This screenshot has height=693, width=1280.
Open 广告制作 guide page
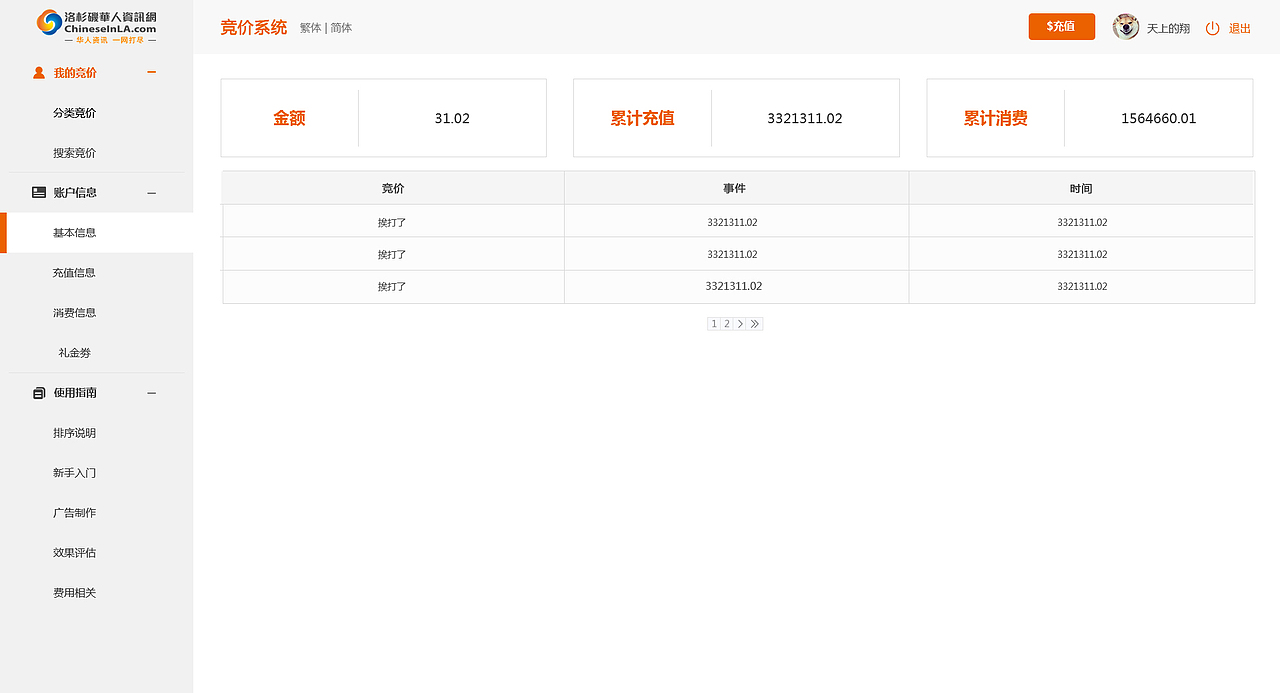[x=75, y=513]
